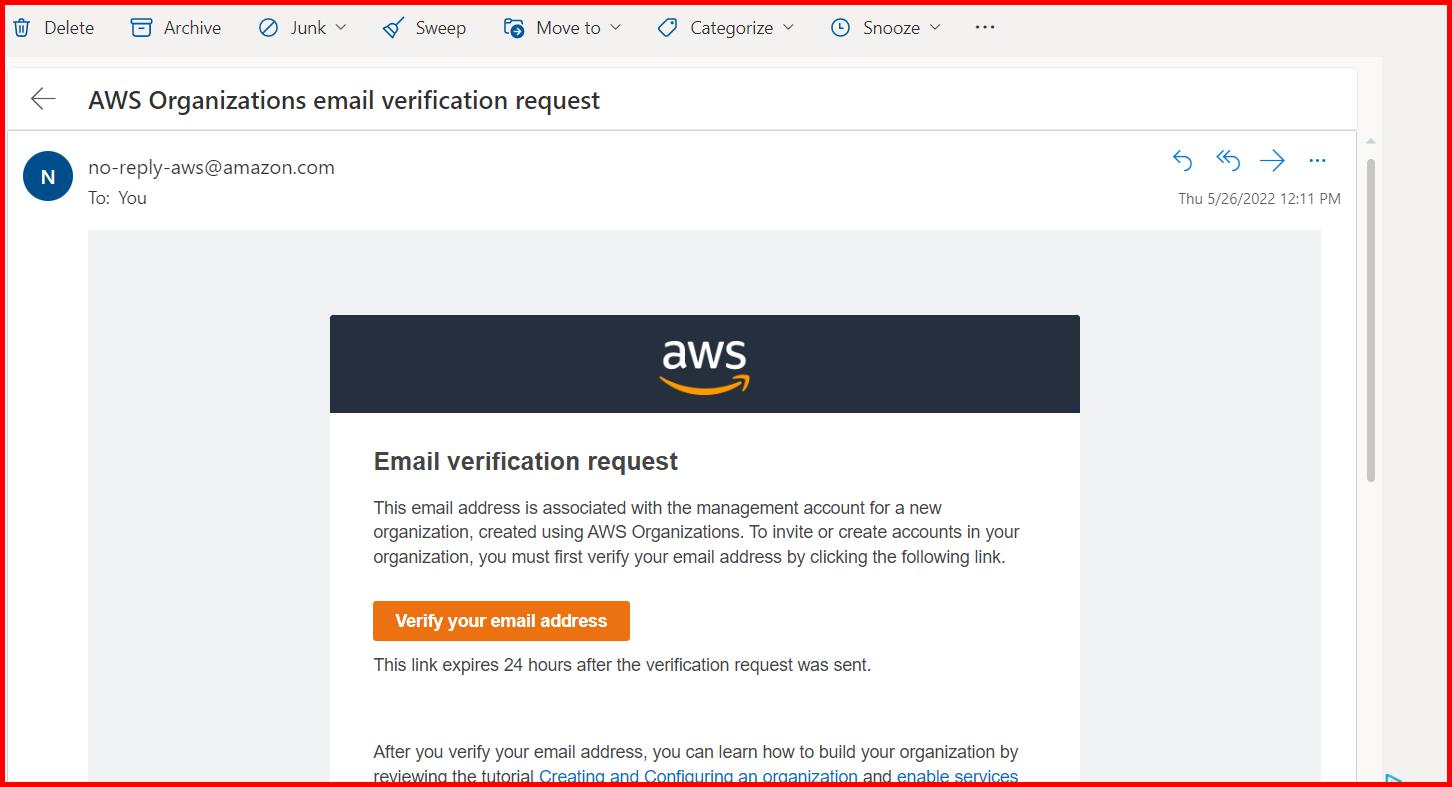Reply to the AWS email
Viewport: 1452px width, 787px height.
tap(1183, 160)
